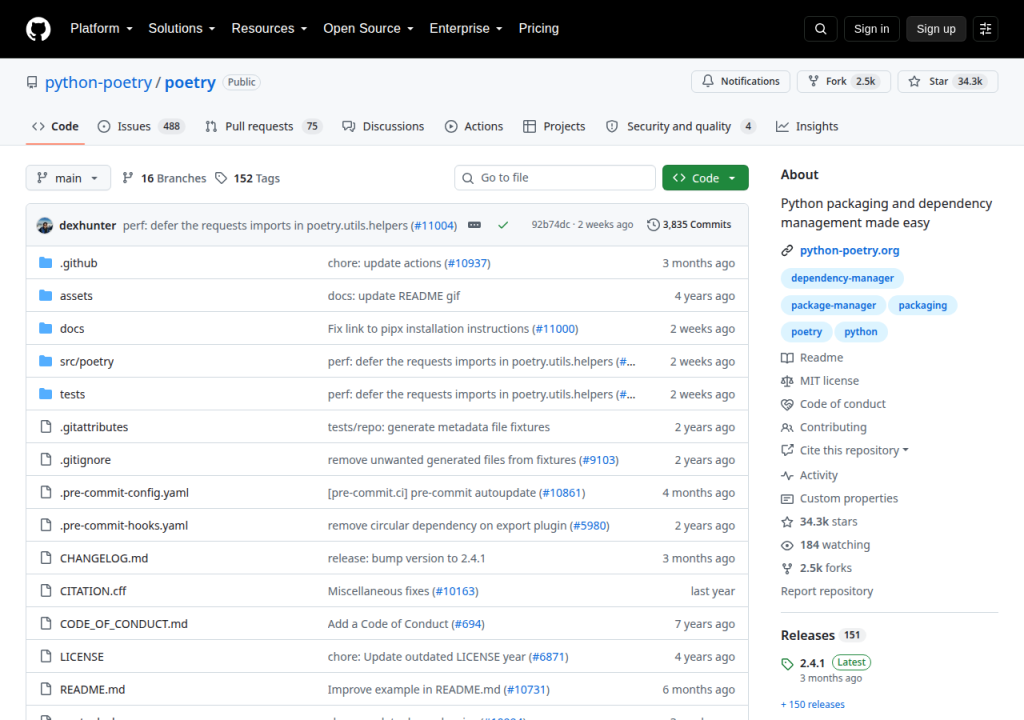This screenshot has width=1024, height=720.
Task: Click the .gitignore file icon
Action: (x=46, y=459)
